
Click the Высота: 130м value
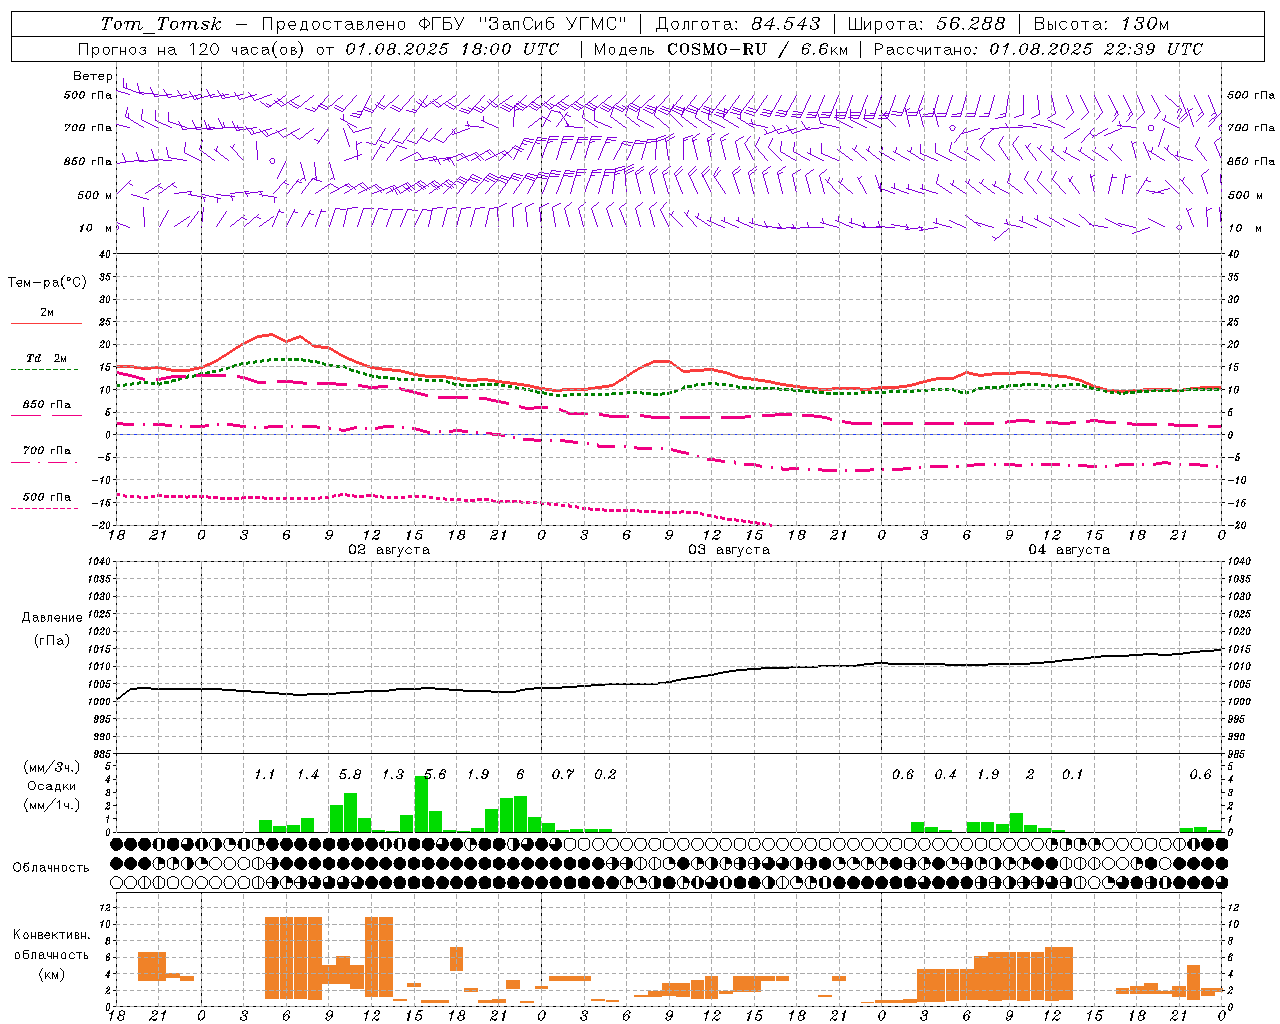pos(1101,24)
